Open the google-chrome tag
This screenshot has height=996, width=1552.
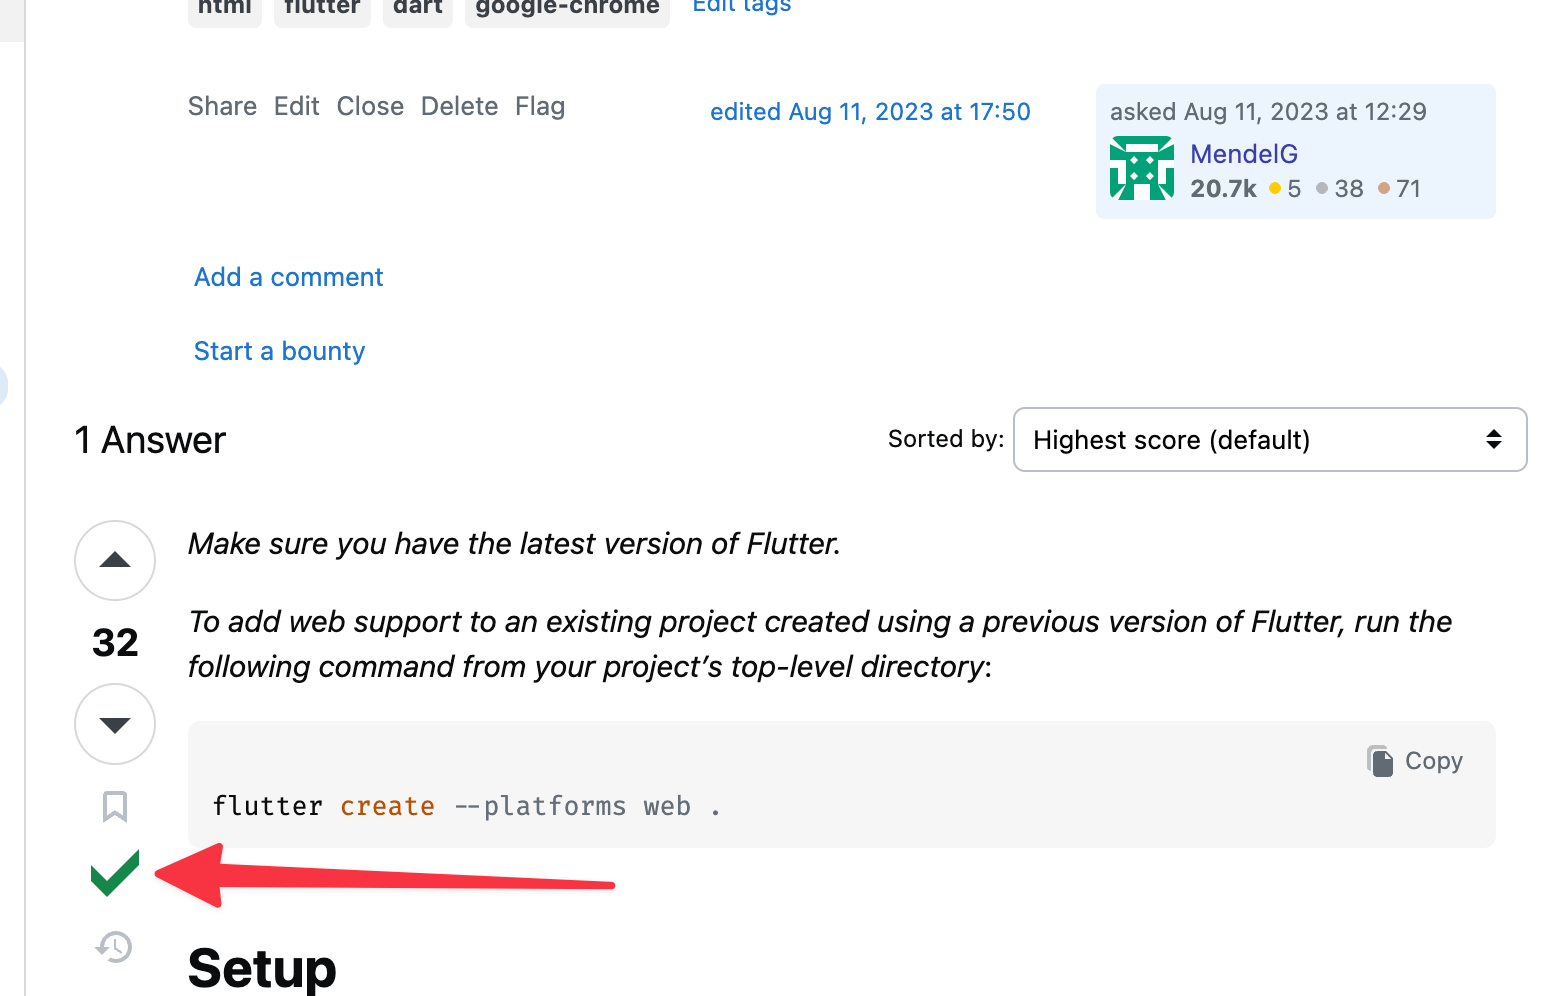coord(567,9)
